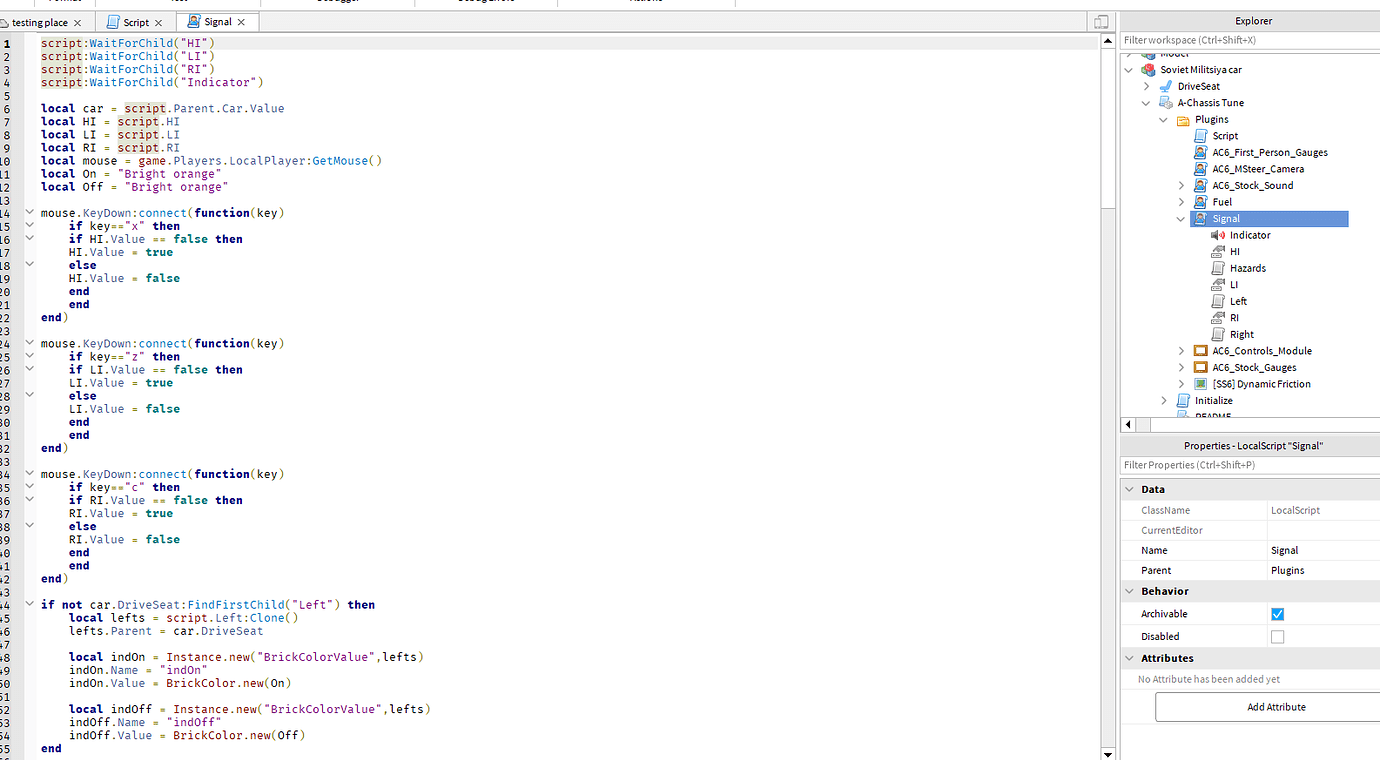Image resolution: width=1380 pixels, height=760 pixels.
Task: Expand the DriveSeat node
Action: pyautogui.click(x=1147, y=86)
